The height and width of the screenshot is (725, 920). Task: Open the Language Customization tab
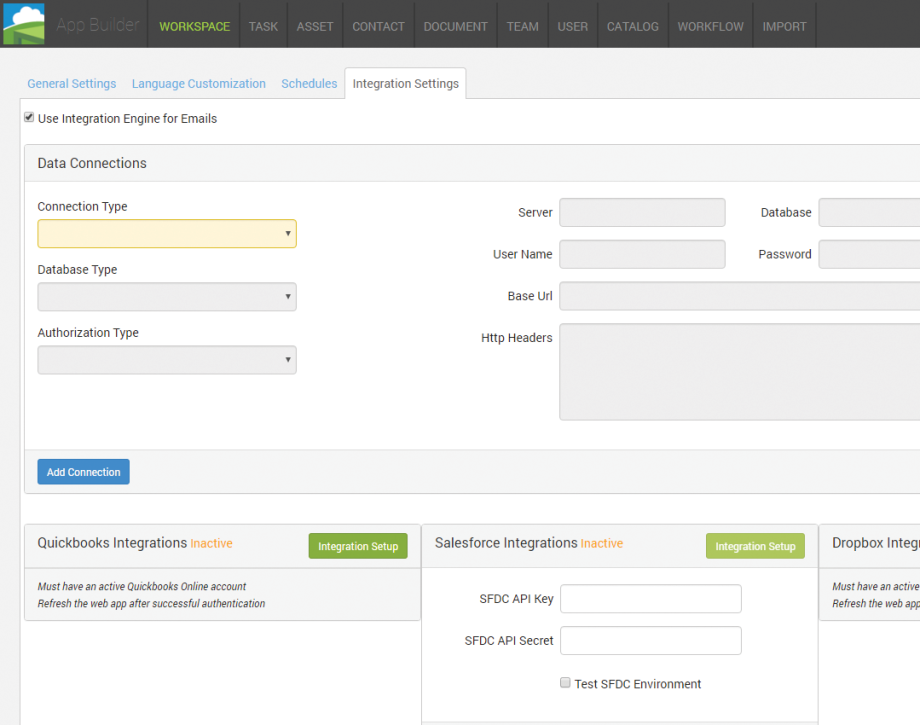(x=198, y=84)
